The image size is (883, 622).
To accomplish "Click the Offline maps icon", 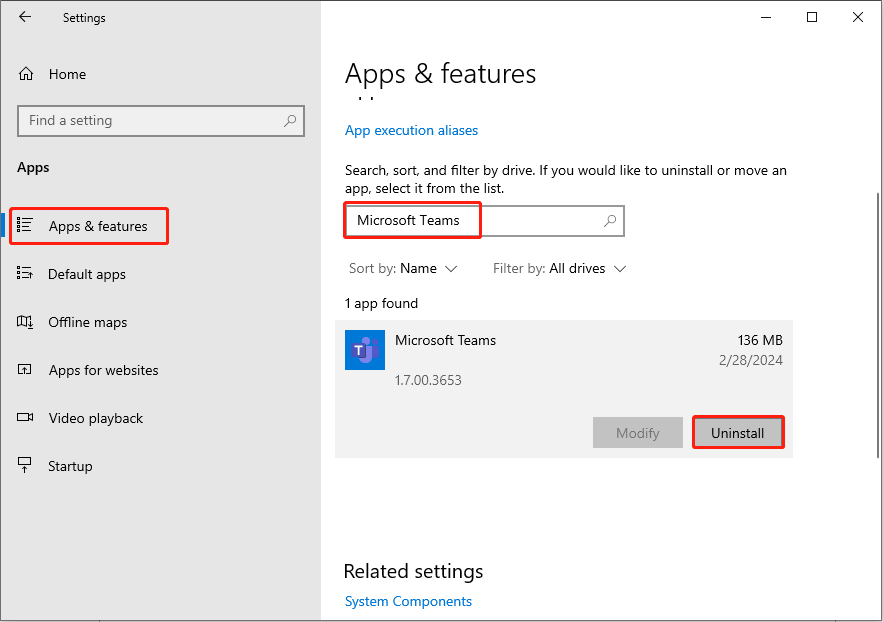I will [x=26, y=322].
